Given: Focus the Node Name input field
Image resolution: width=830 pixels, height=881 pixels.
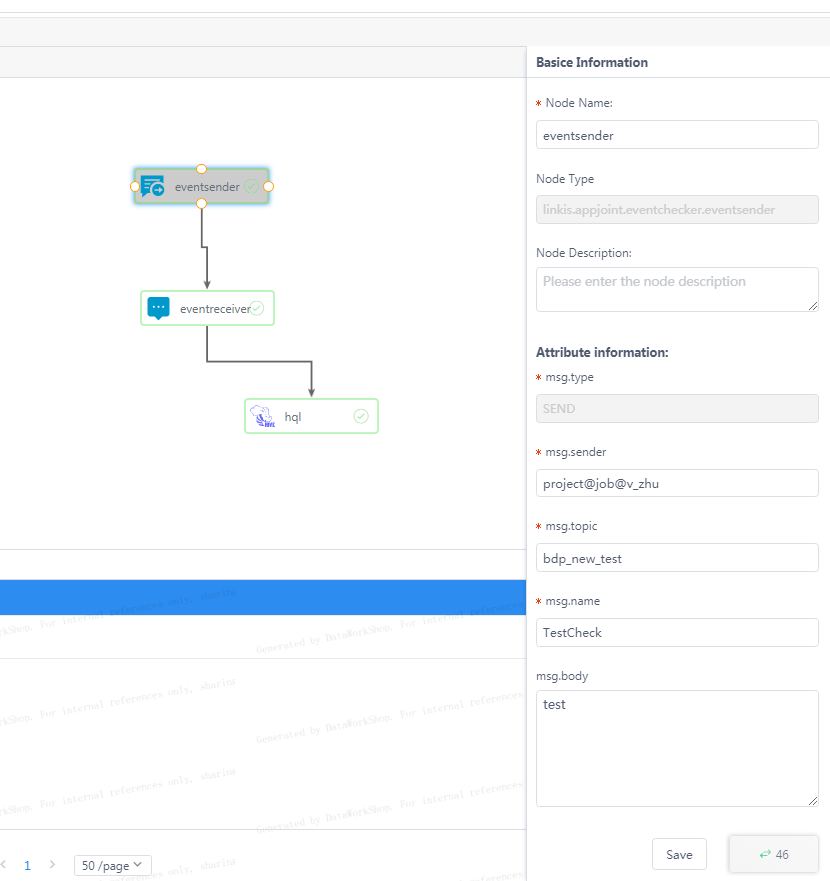Looking at the screenshot, I should coord(677,135).
